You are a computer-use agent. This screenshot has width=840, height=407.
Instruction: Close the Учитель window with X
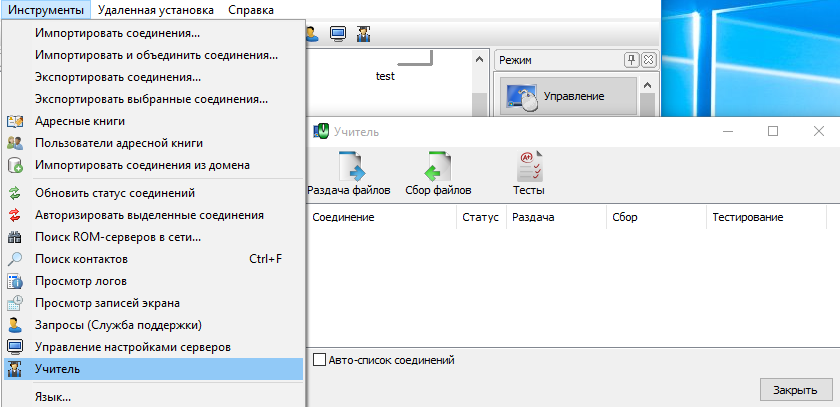click(x=819, y=131)
